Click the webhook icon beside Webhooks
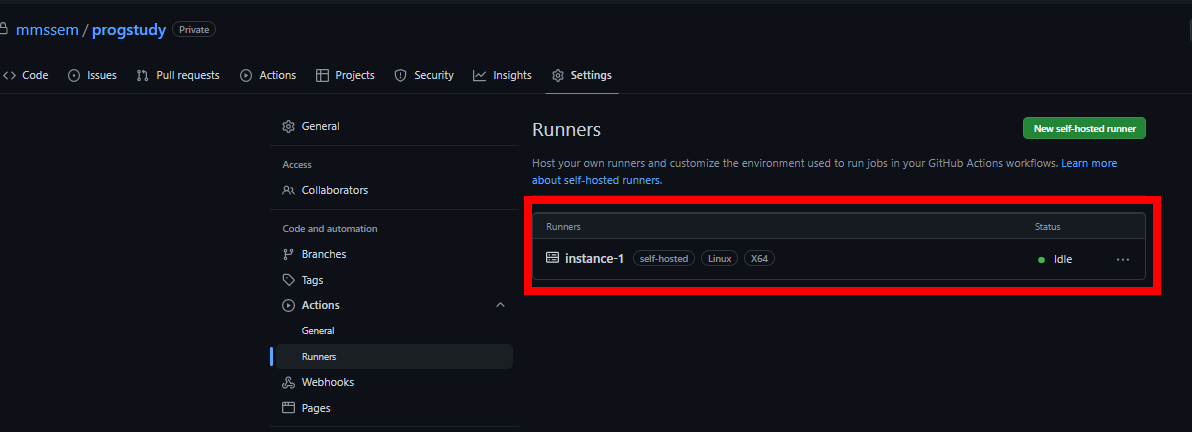This screenshot has width=1192, height=432. (288, 382)
